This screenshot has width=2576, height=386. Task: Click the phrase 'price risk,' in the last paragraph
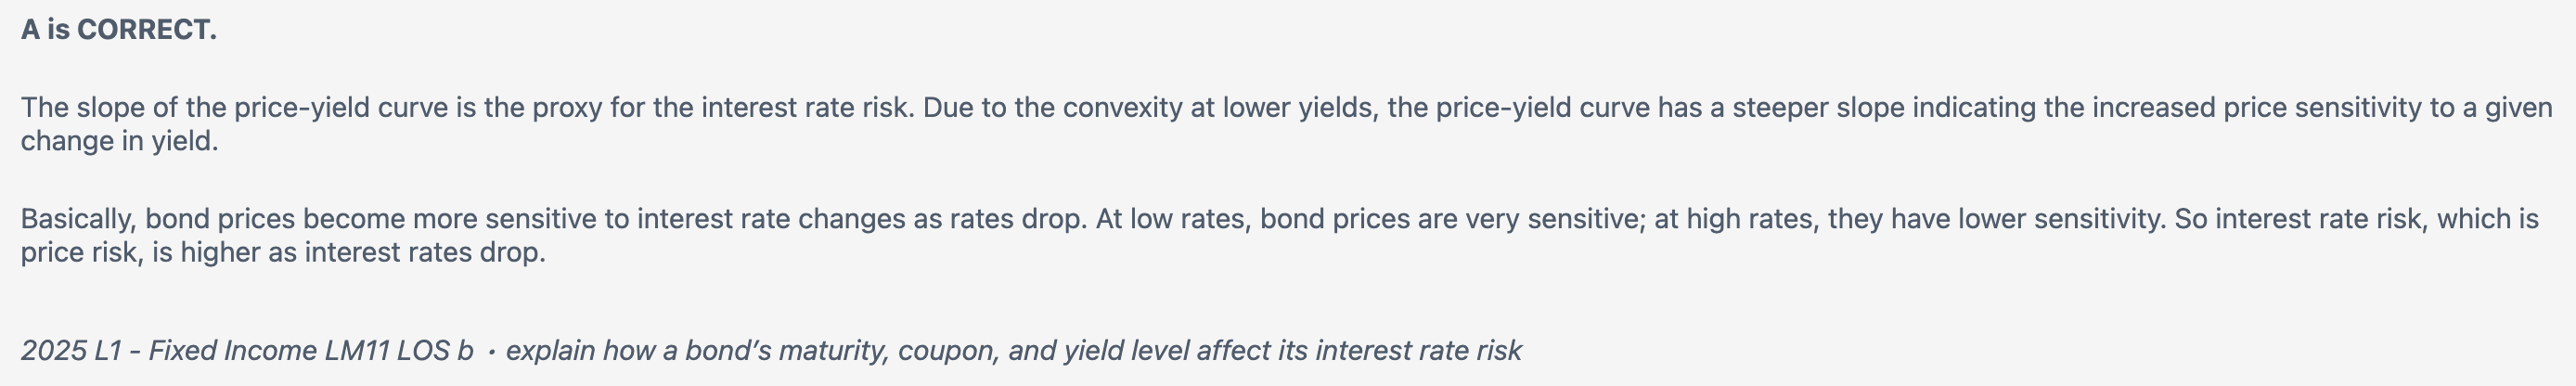[x=82, y=252]
